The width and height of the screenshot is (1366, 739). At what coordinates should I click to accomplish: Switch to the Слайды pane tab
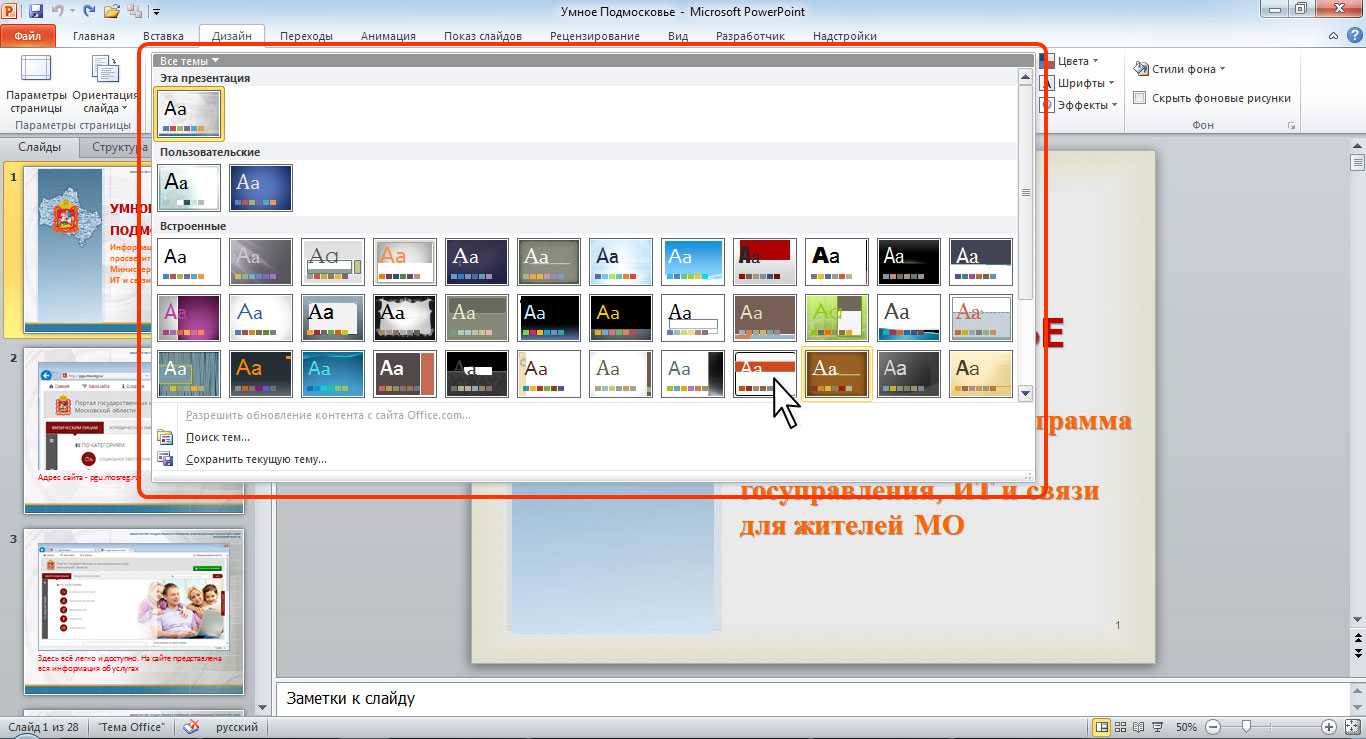coord(40,147)
